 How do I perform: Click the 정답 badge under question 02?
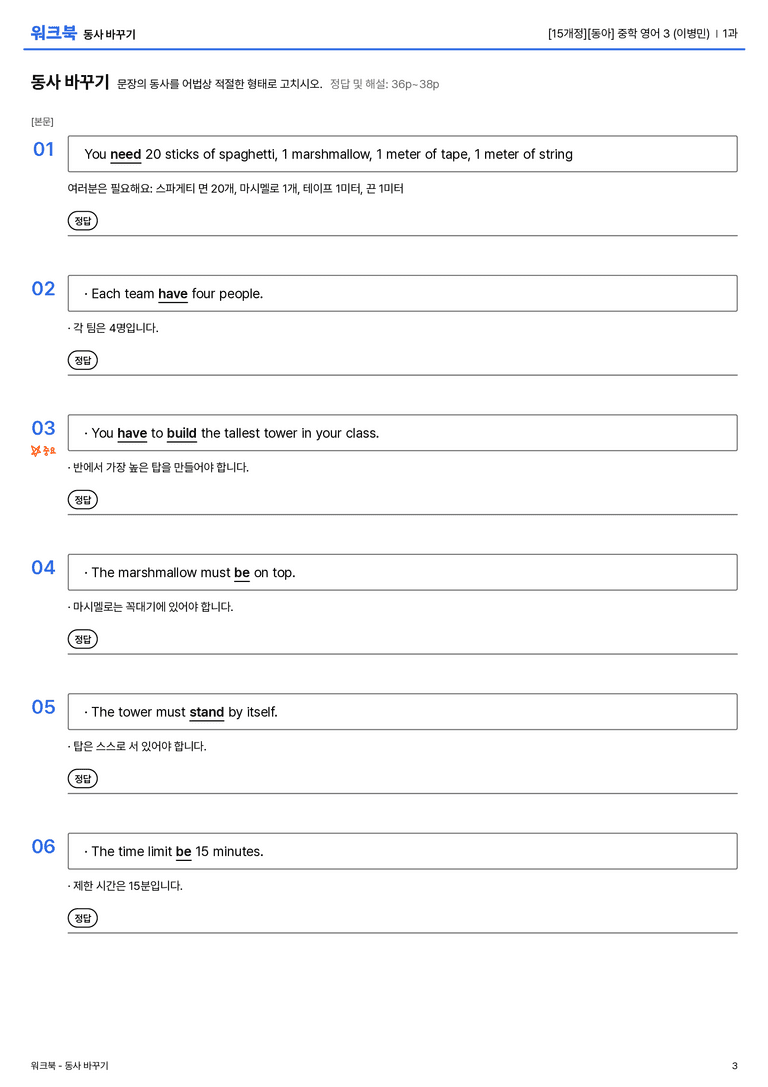tap(82, 360)
